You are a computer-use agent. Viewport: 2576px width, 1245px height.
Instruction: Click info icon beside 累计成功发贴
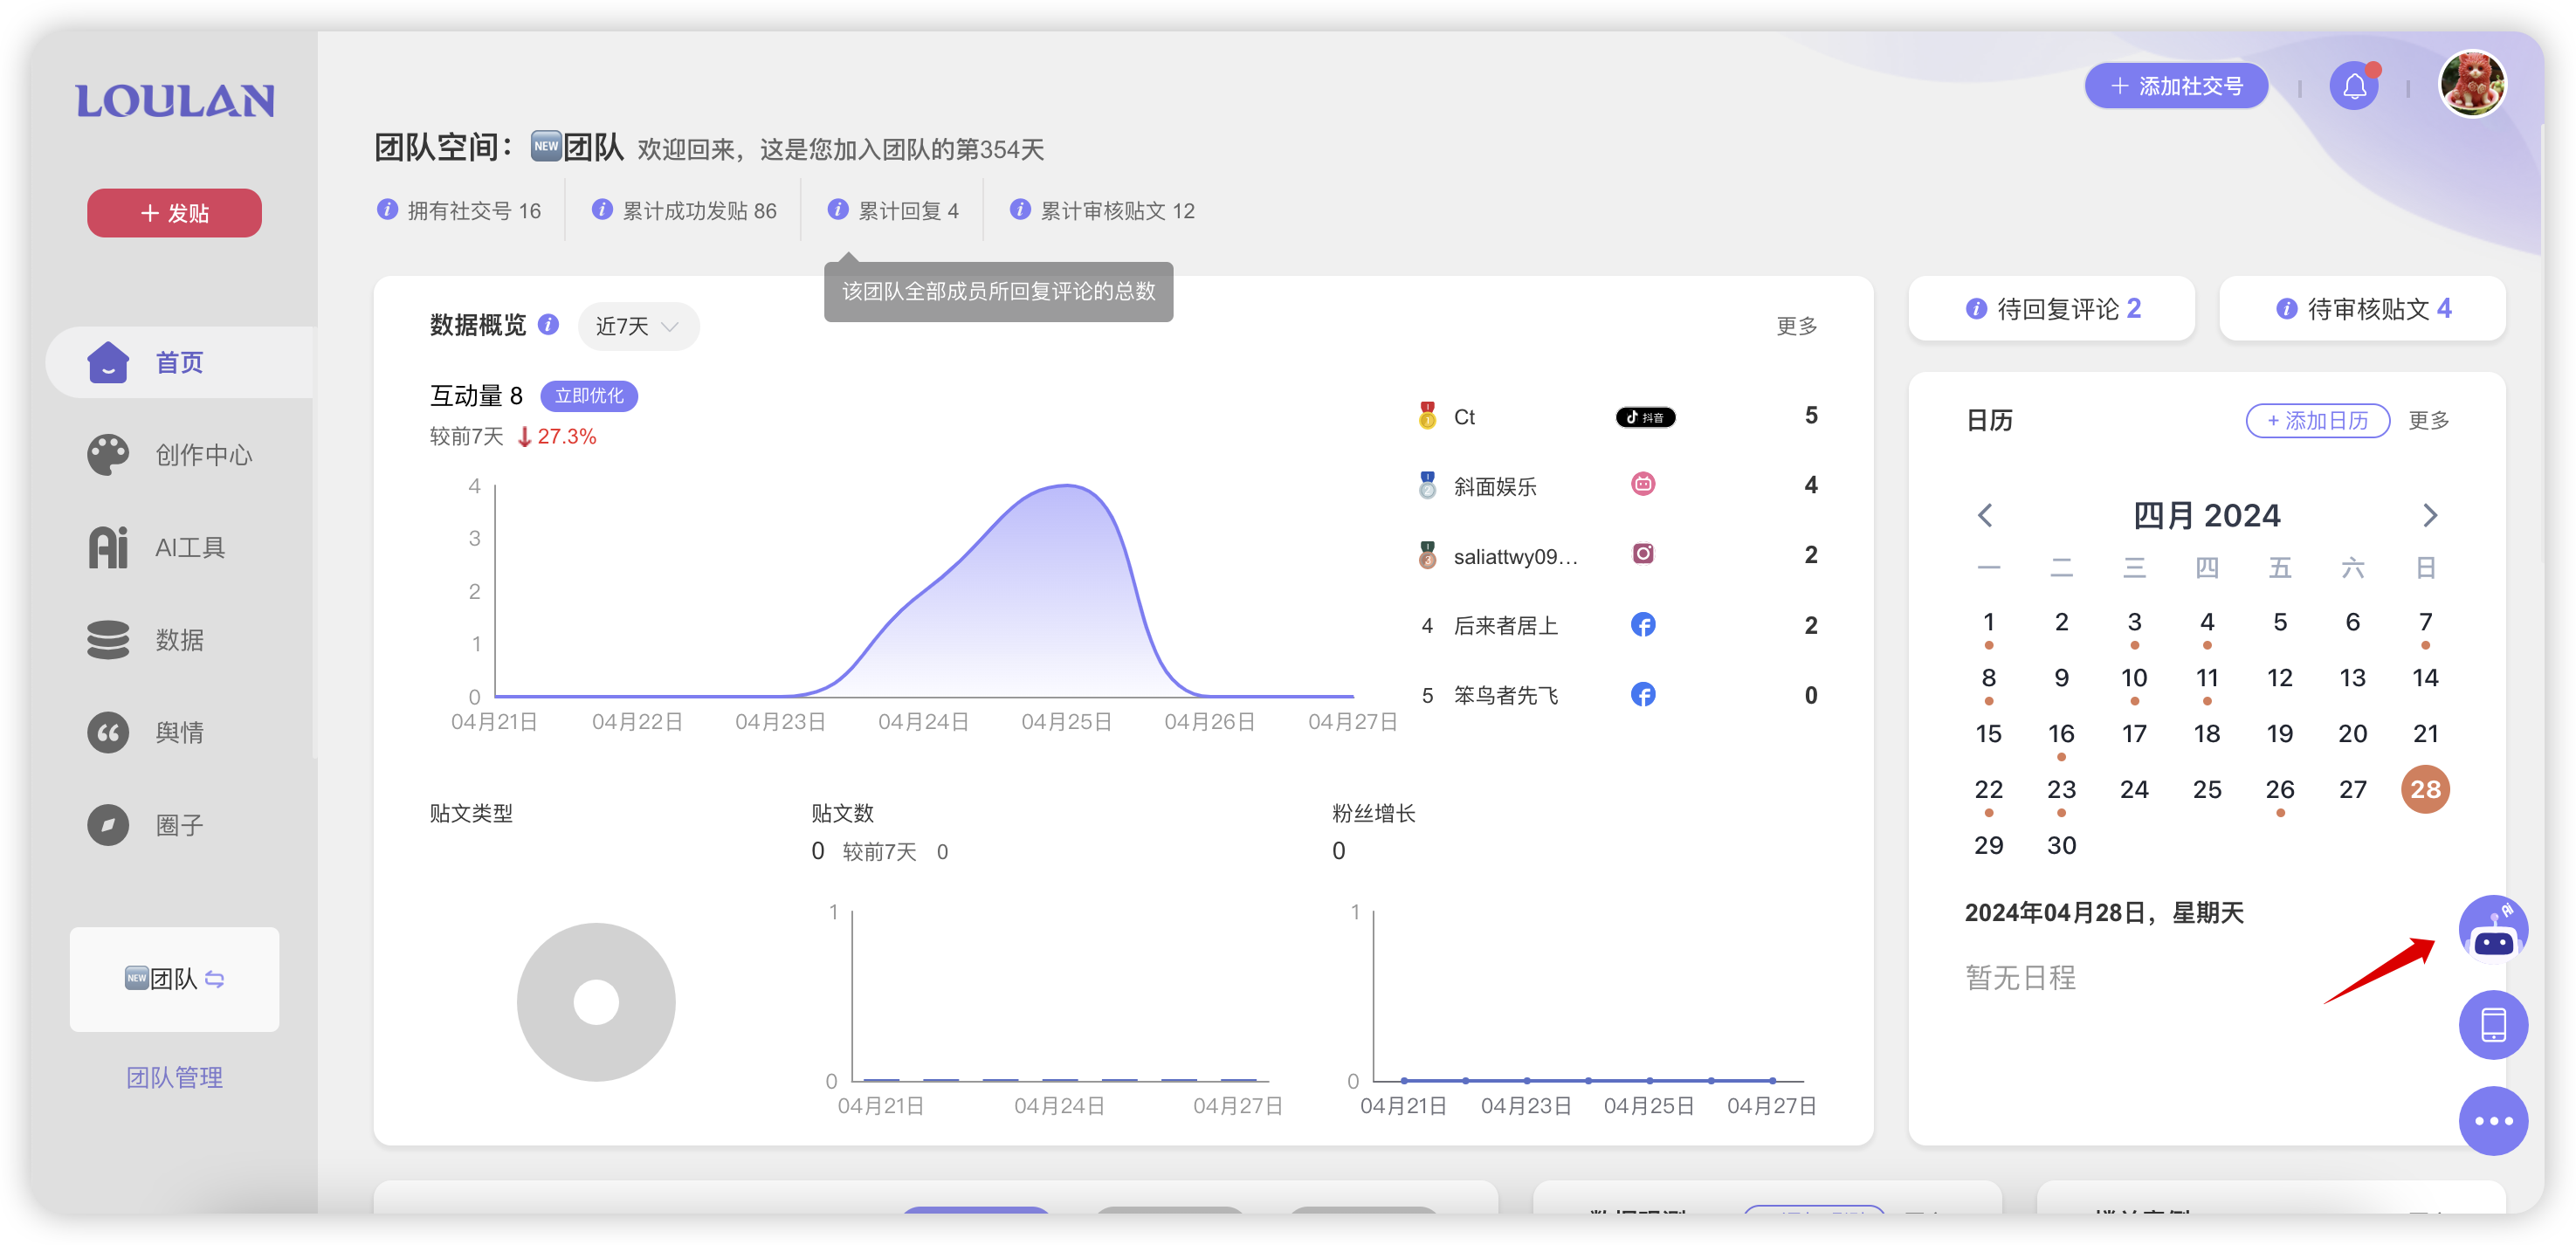[x=601, y=209]
